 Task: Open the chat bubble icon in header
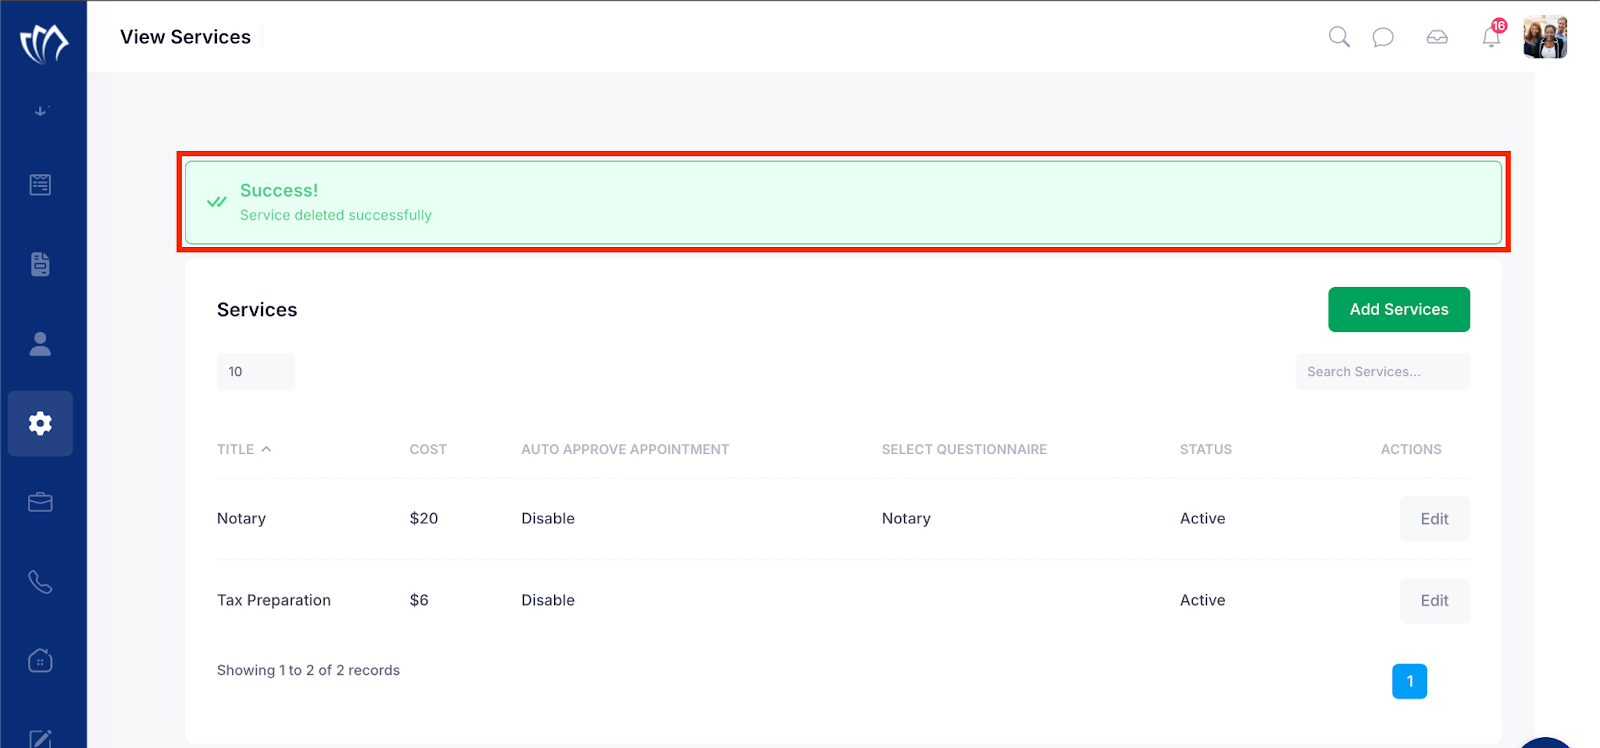pyautogui.click(x=1383, y=37)
